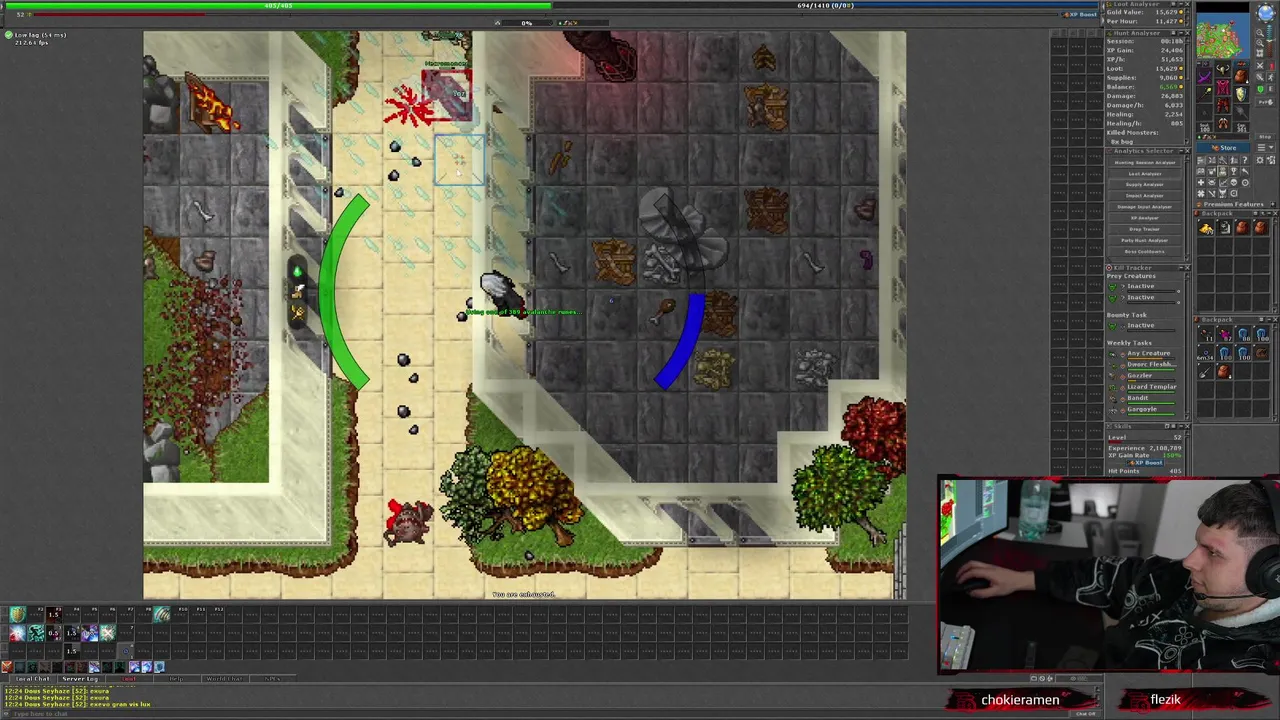Expand the Premium Features section

(x=1273, y=204)
